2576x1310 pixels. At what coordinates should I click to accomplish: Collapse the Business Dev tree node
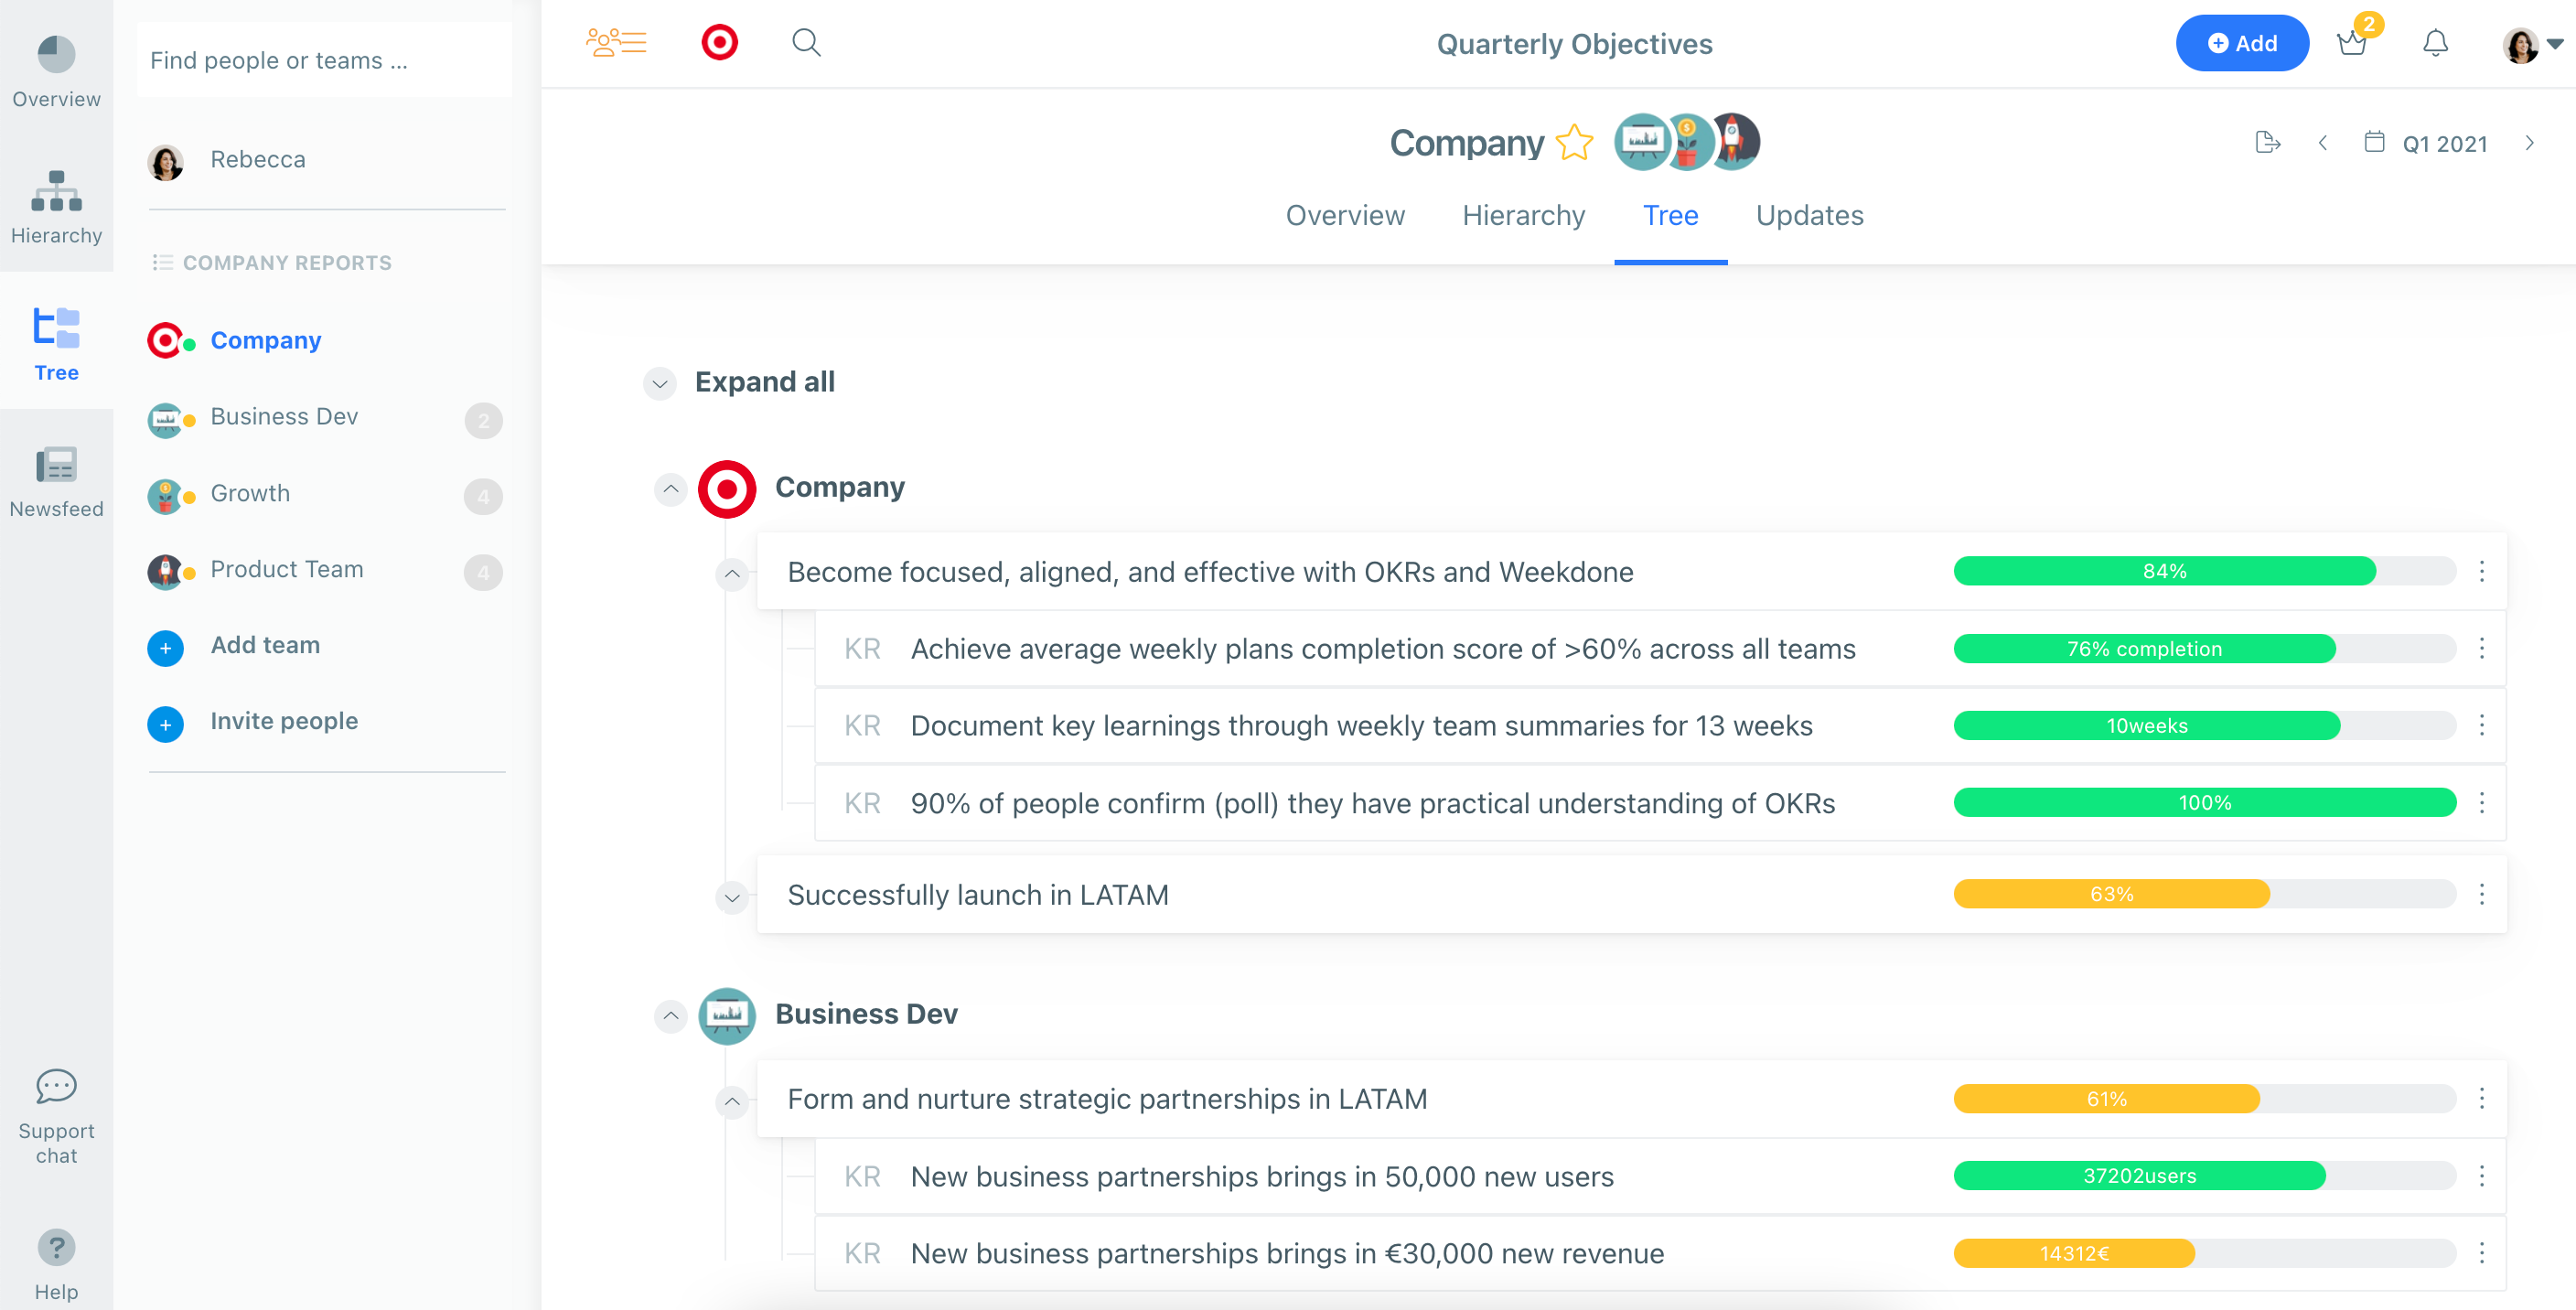click(671, 1016)
